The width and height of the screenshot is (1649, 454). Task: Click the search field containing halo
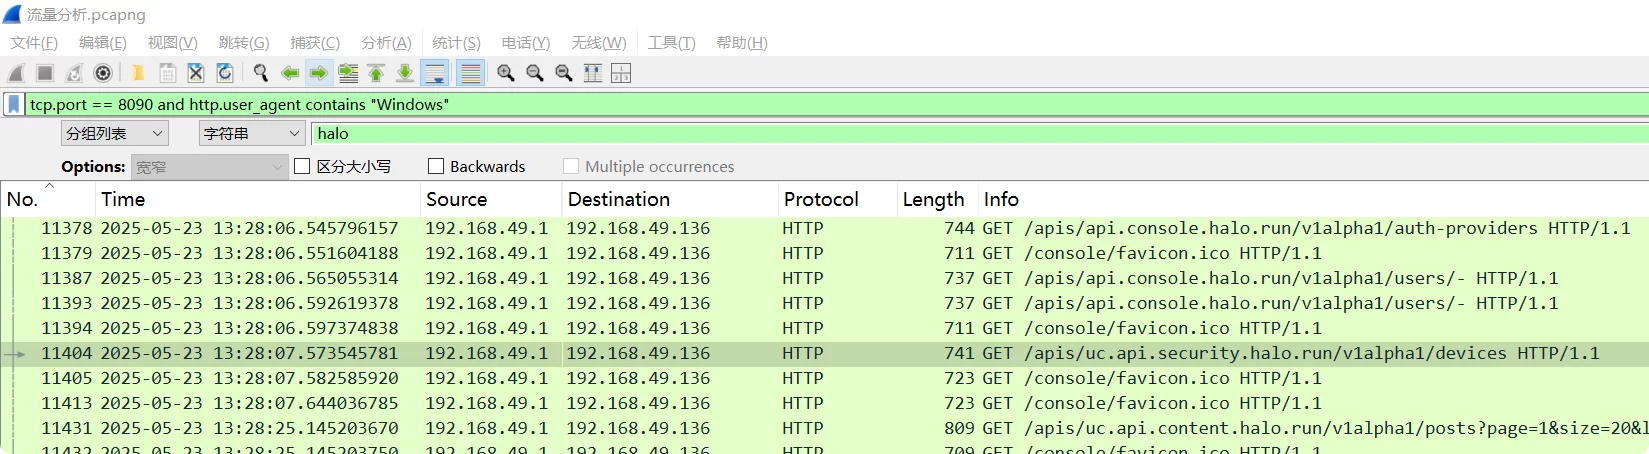click(x=980, y=133)
